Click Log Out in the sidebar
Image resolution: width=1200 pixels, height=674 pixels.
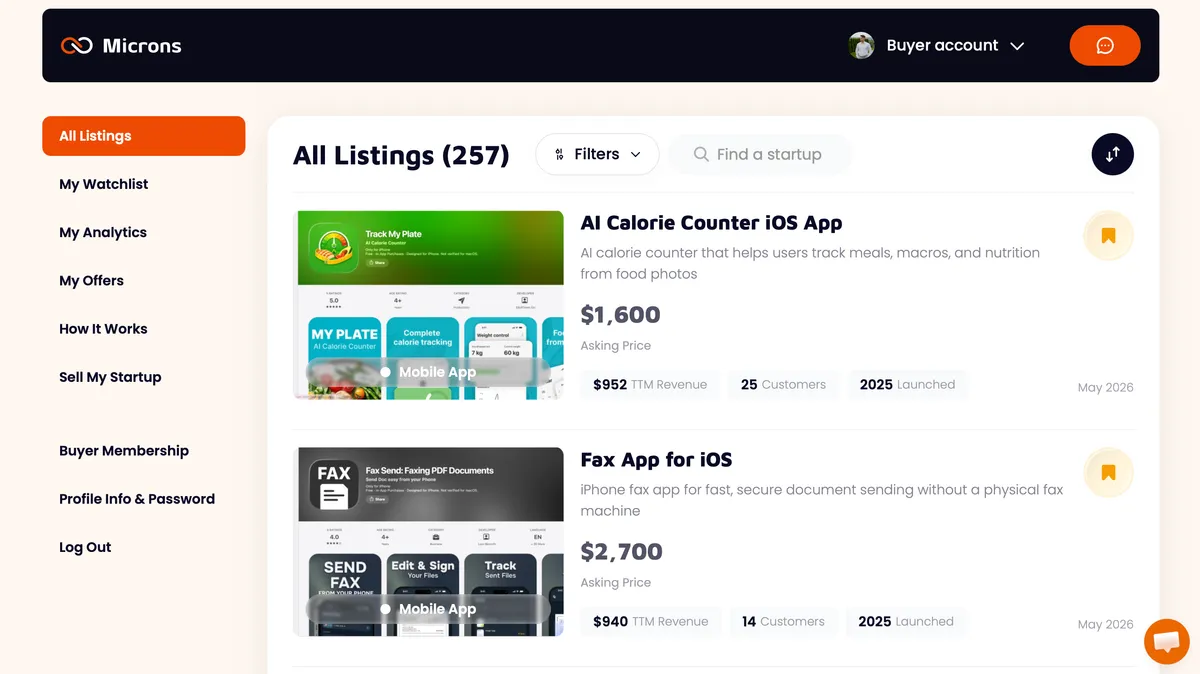pyautogui.click(x=85, y=547)
